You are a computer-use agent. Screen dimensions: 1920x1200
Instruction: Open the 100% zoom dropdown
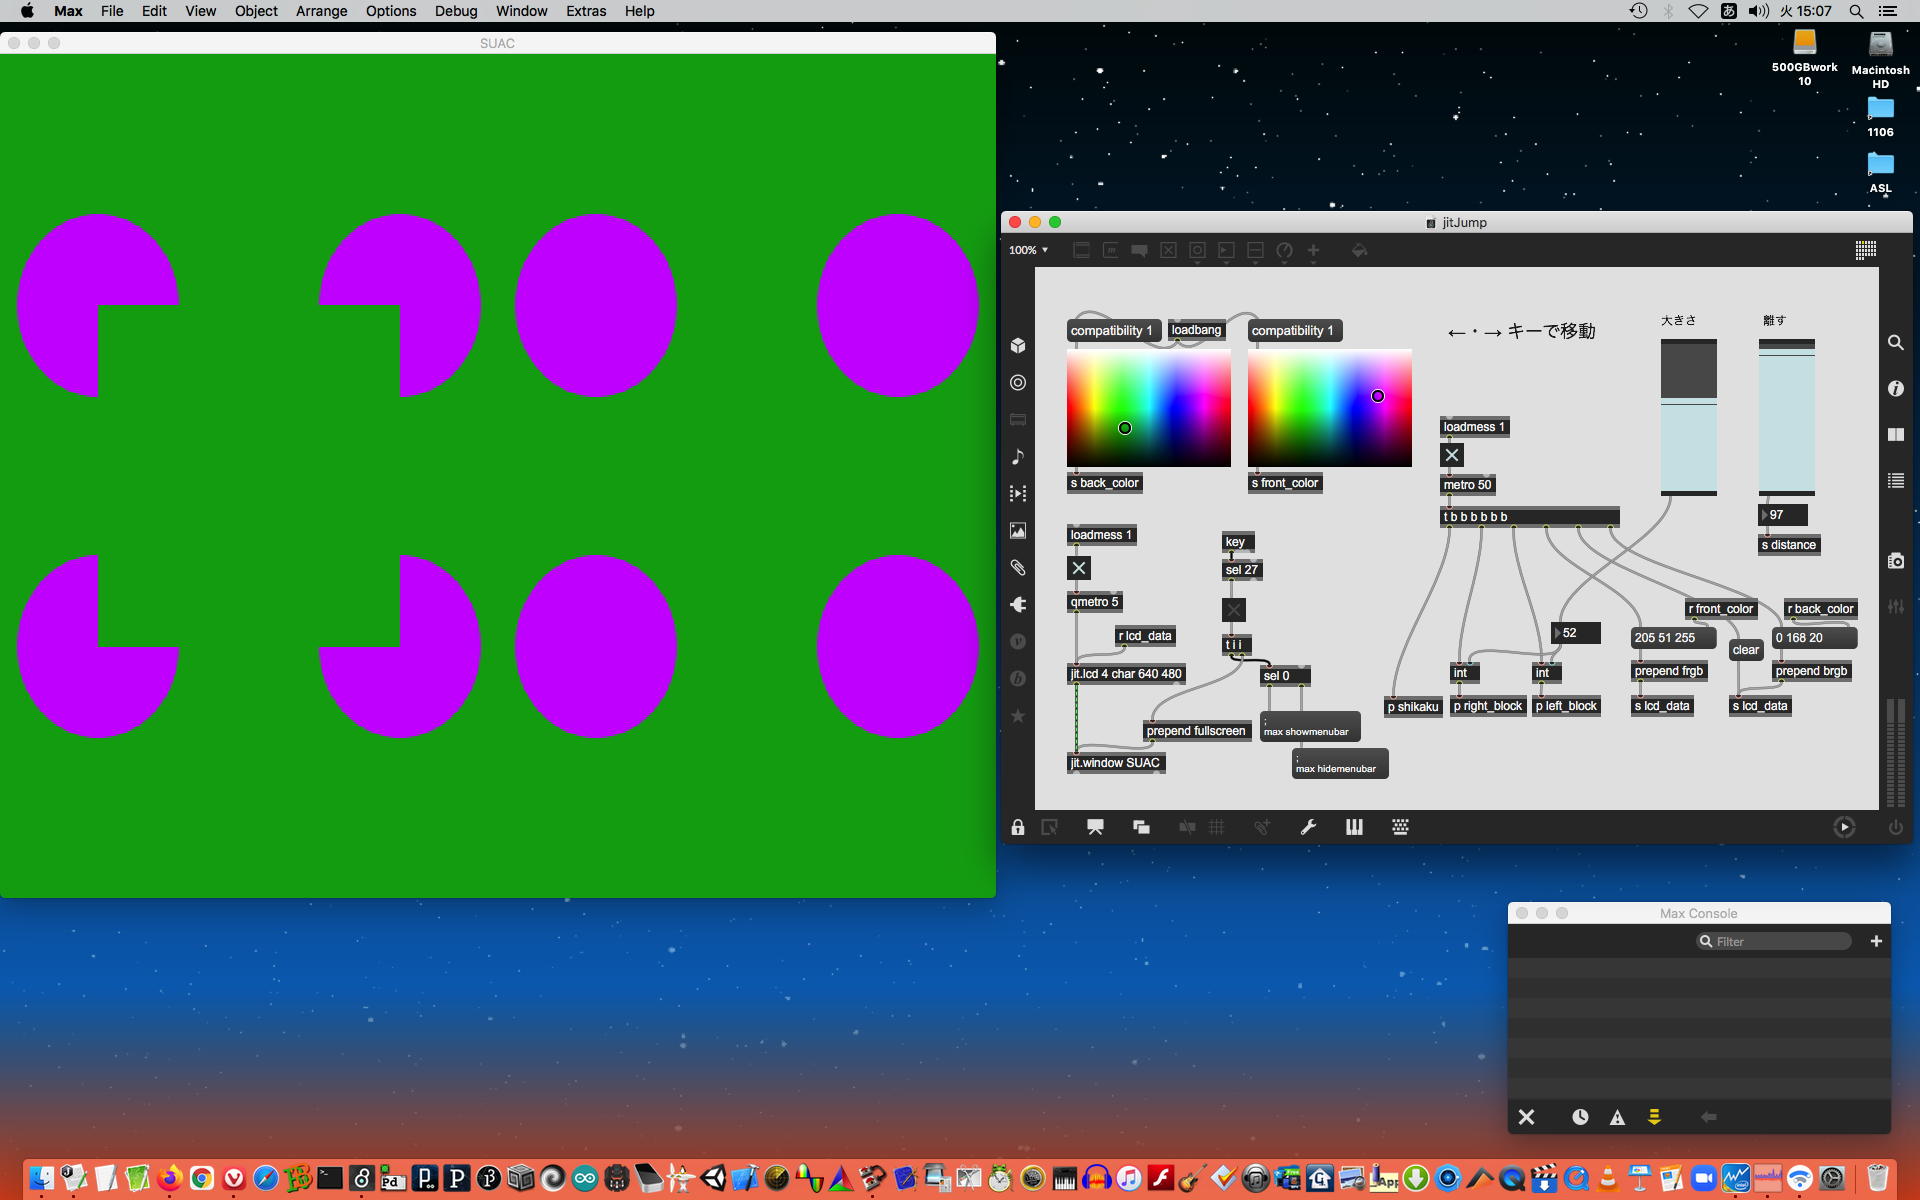pyautogui.click(x=1028, y=250)
